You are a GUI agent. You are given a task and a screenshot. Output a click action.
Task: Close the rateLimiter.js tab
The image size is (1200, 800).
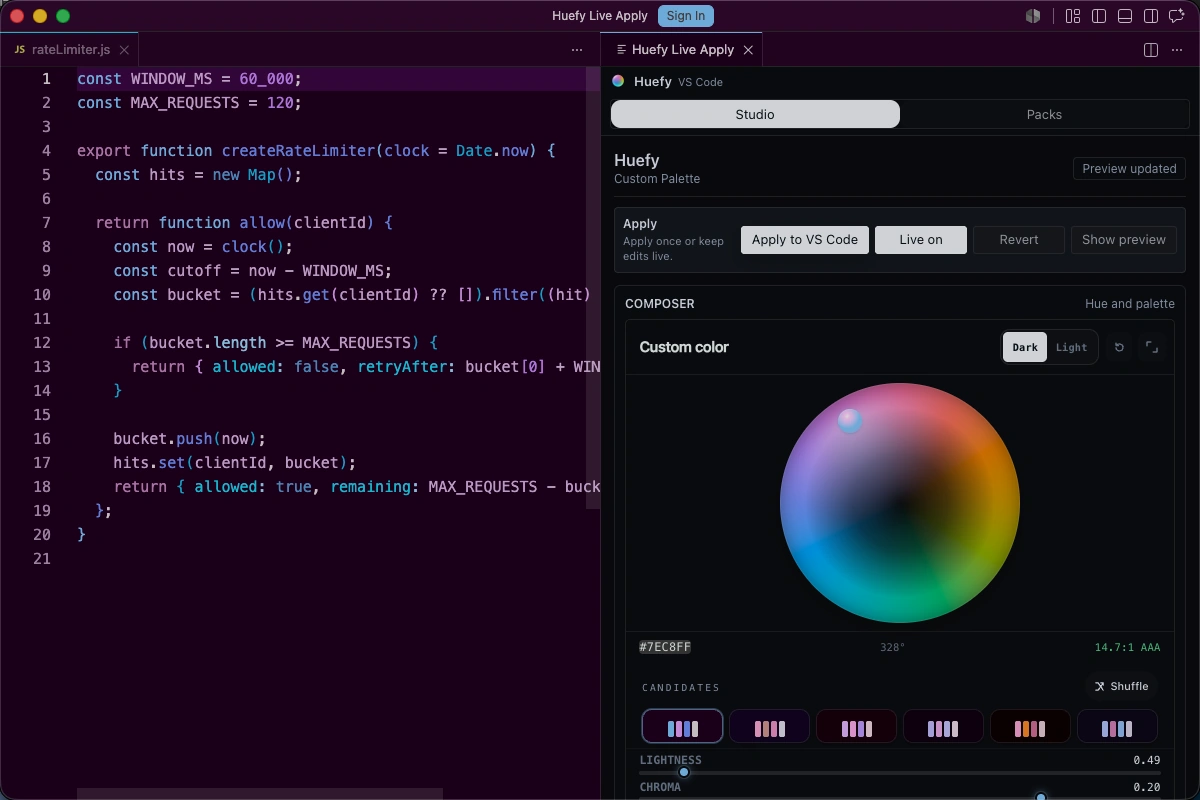click(x=124, y=50)
